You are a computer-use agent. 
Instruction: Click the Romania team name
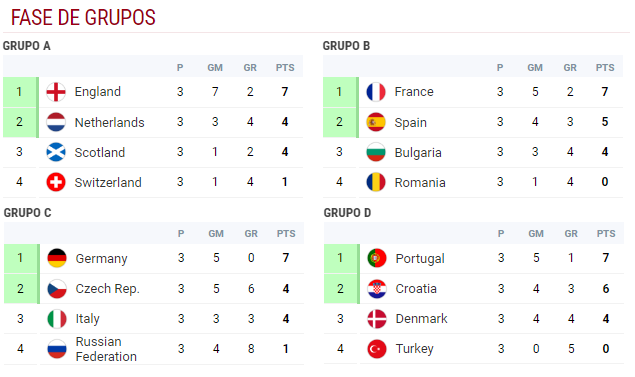420,183
